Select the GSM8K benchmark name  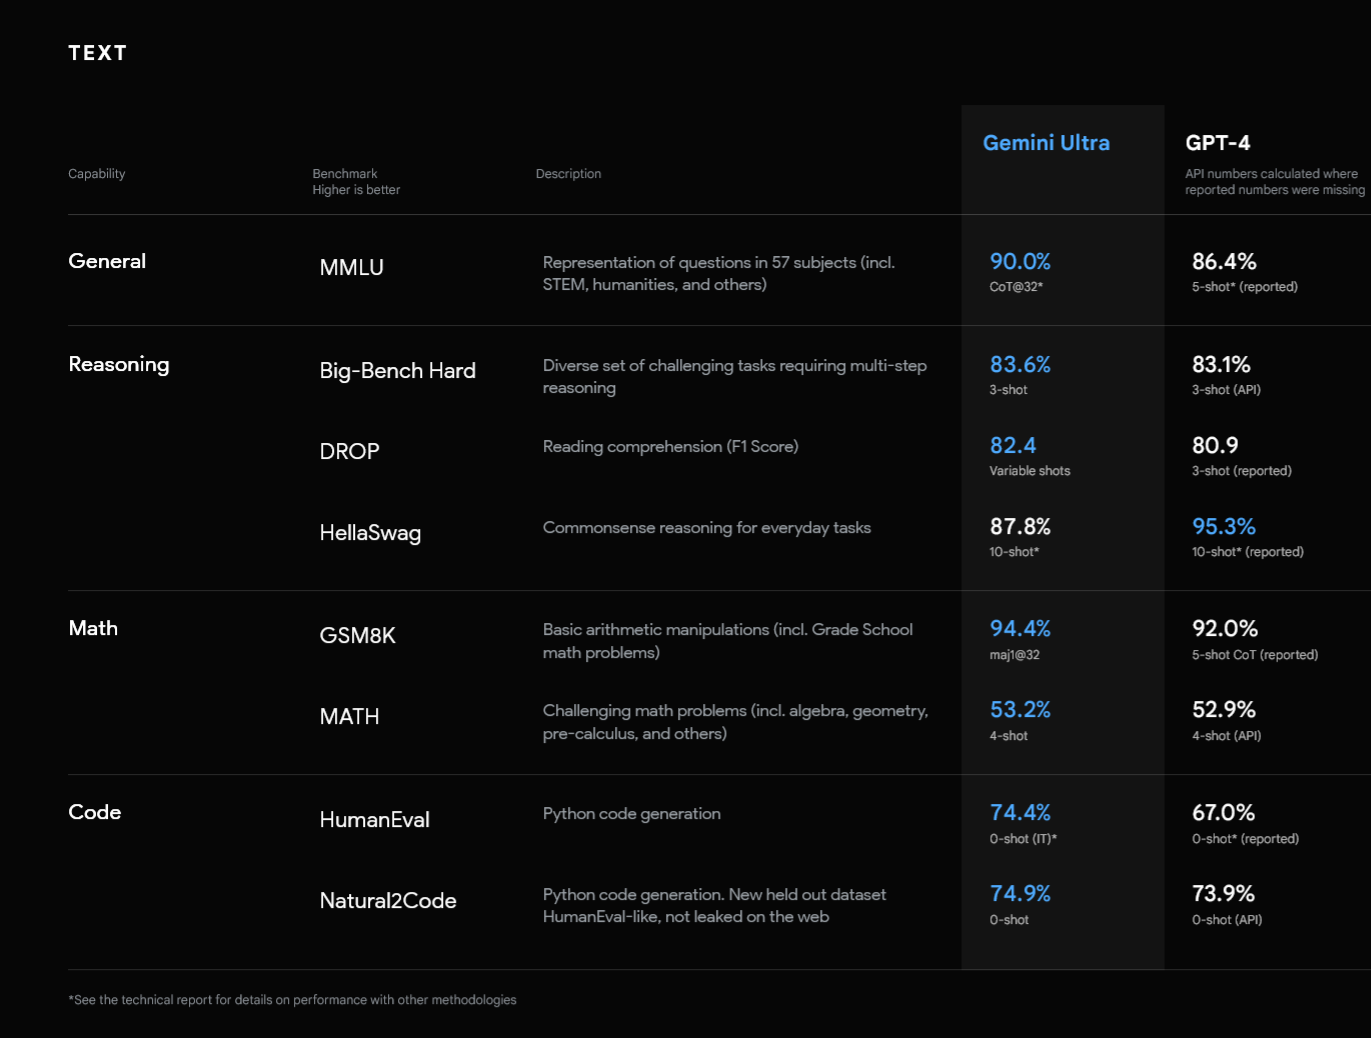357,635
